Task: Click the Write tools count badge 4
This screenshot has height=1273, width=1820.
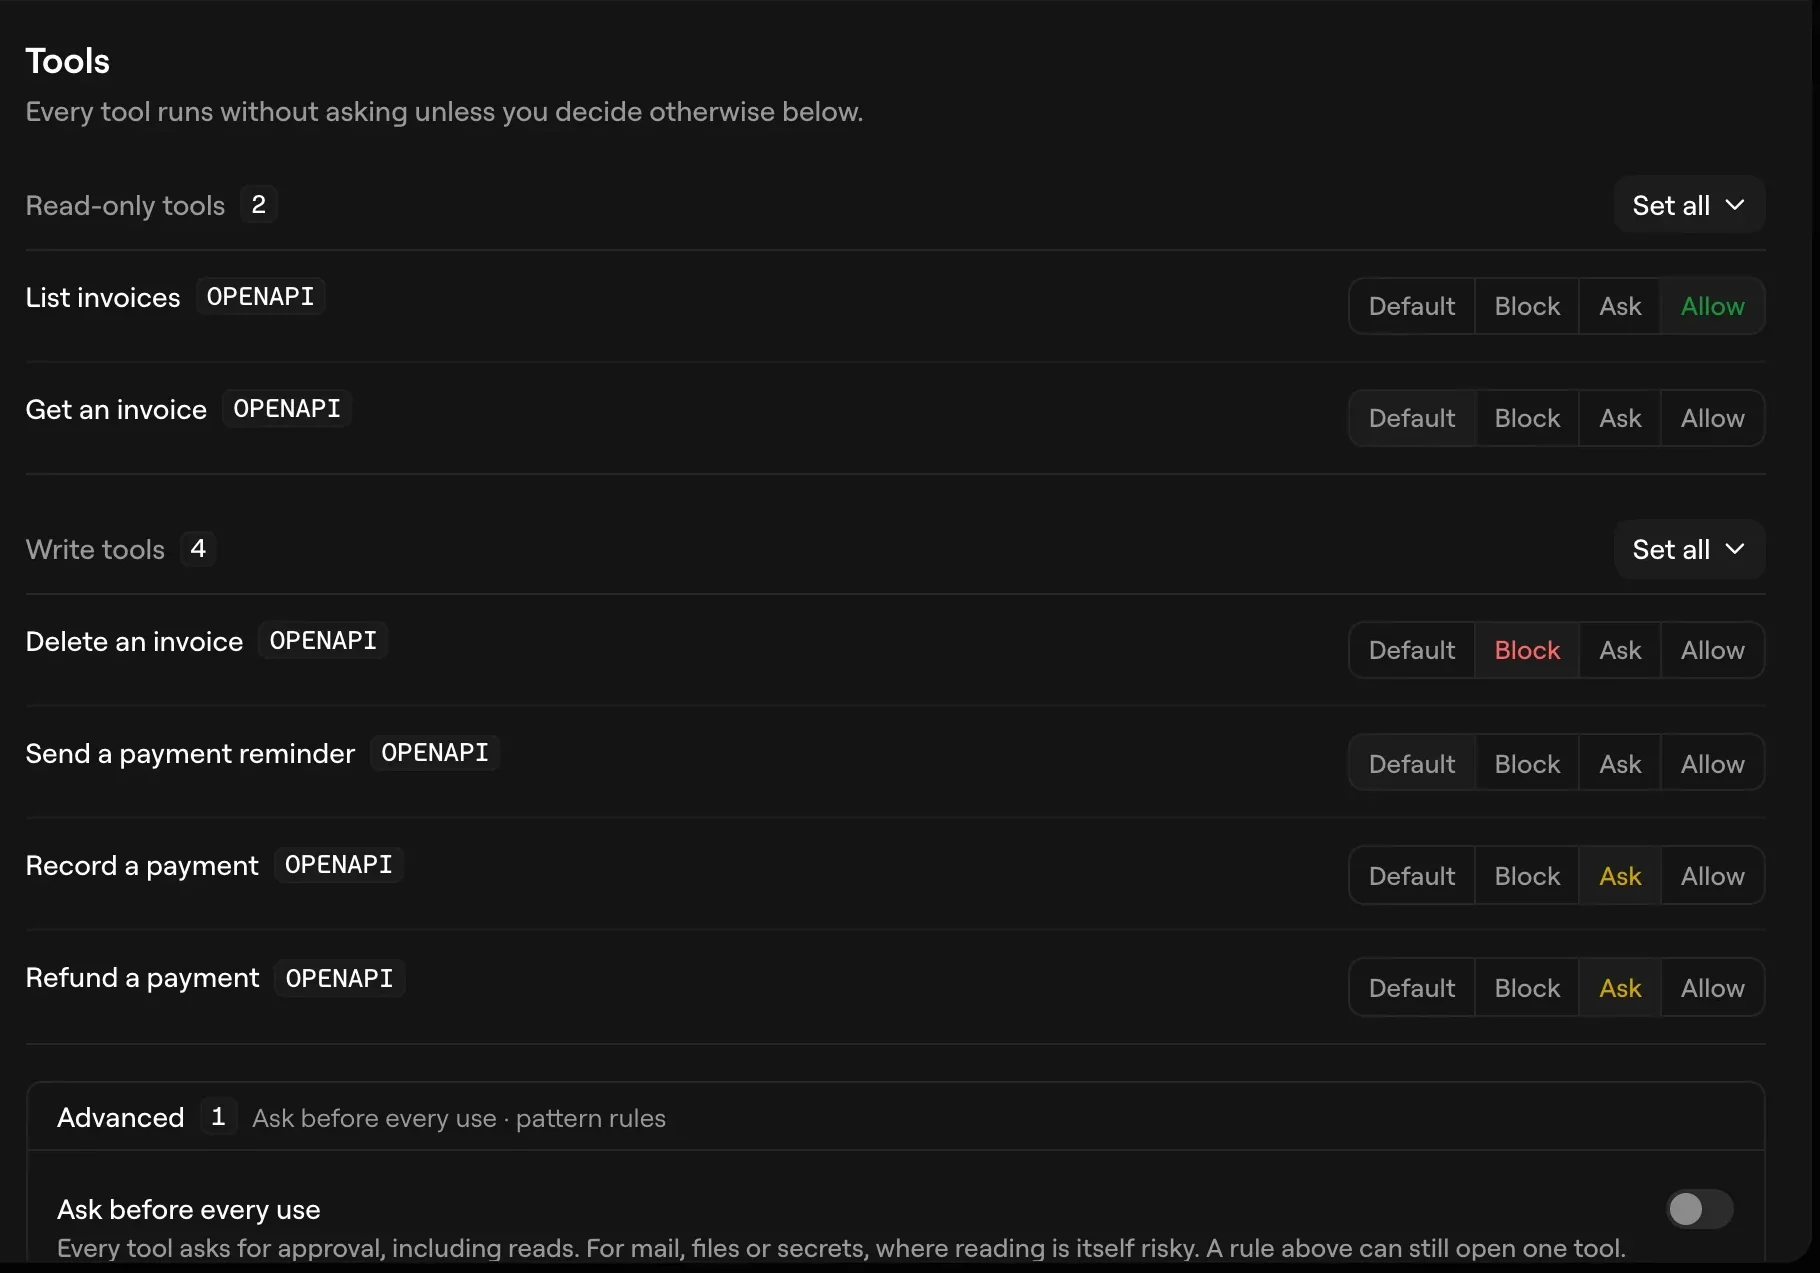Action: pos(198,548)
